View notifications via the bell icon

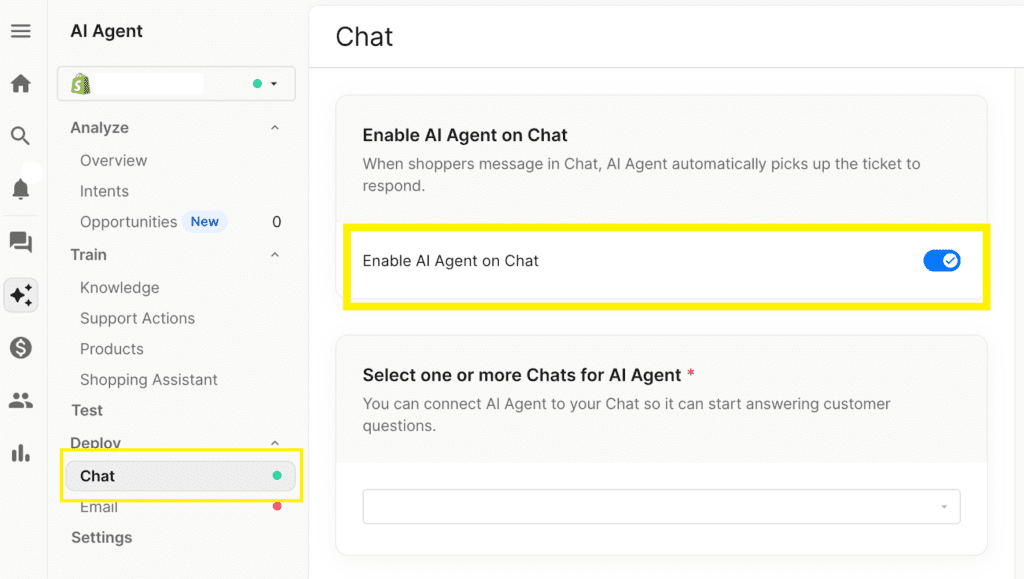[x=20, y=188]
